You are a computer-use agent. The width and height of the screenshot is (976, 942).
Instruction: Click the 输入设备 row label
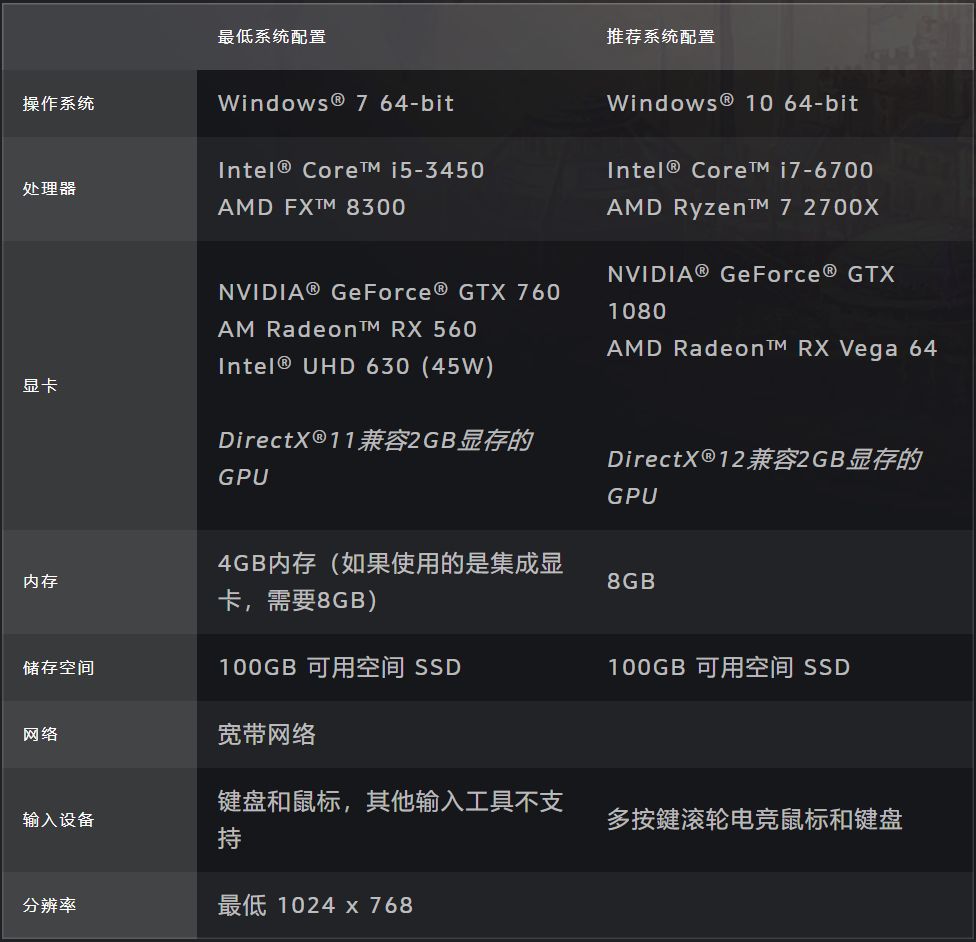click(46, 819)
